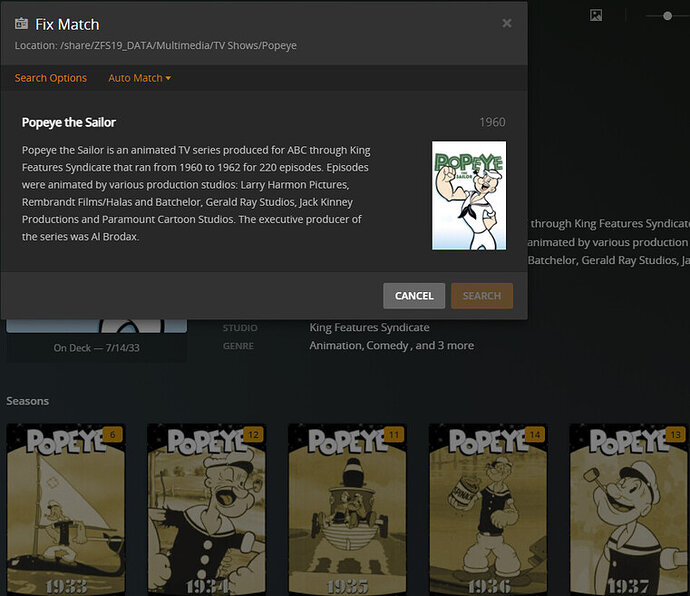The width and height of the screenshot is (690, 596).
Task: Expand the Auto Match dropdown
Action: (139, 78)
